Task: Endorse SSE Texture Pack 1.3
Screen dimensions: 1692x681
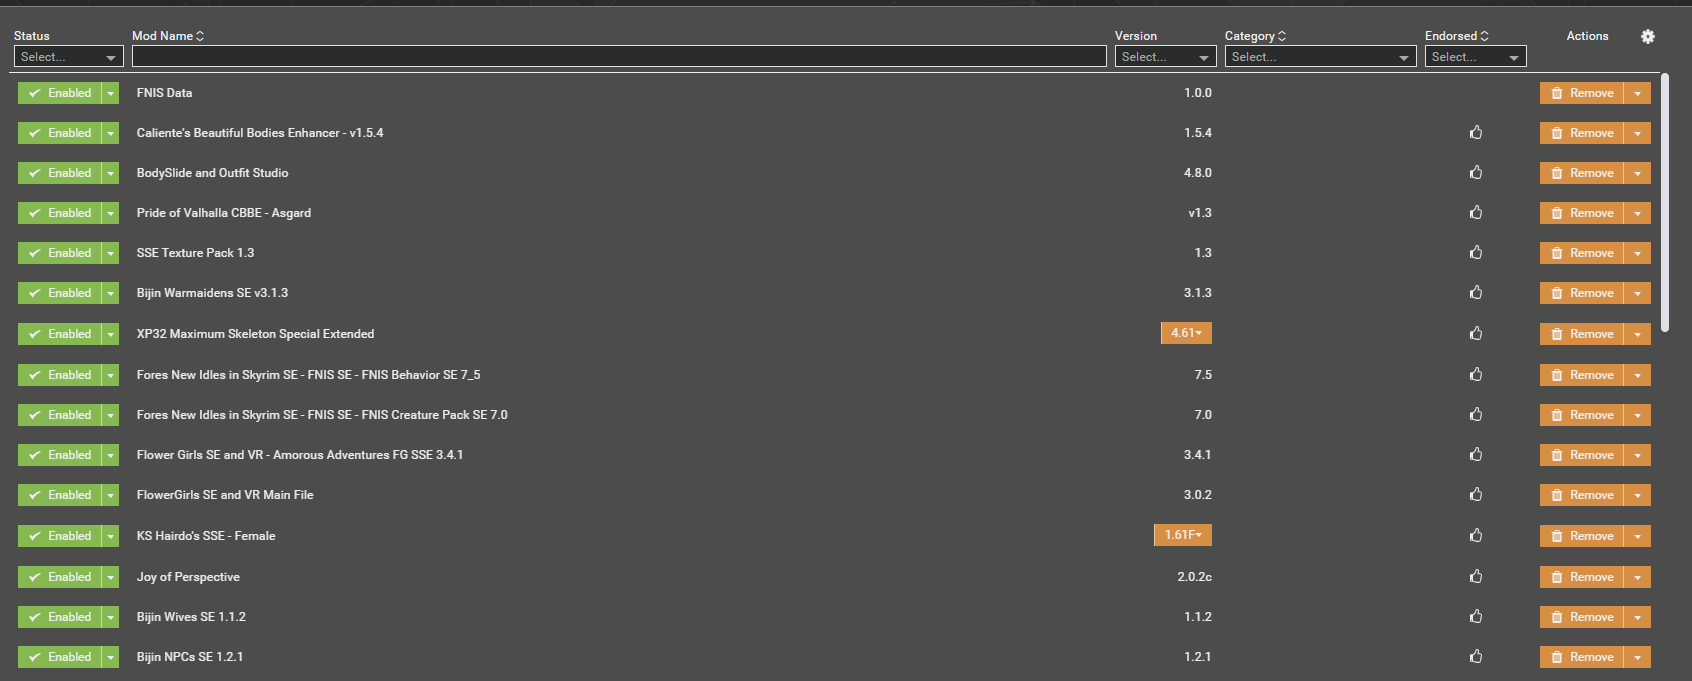Action: tap(1476, 252)
